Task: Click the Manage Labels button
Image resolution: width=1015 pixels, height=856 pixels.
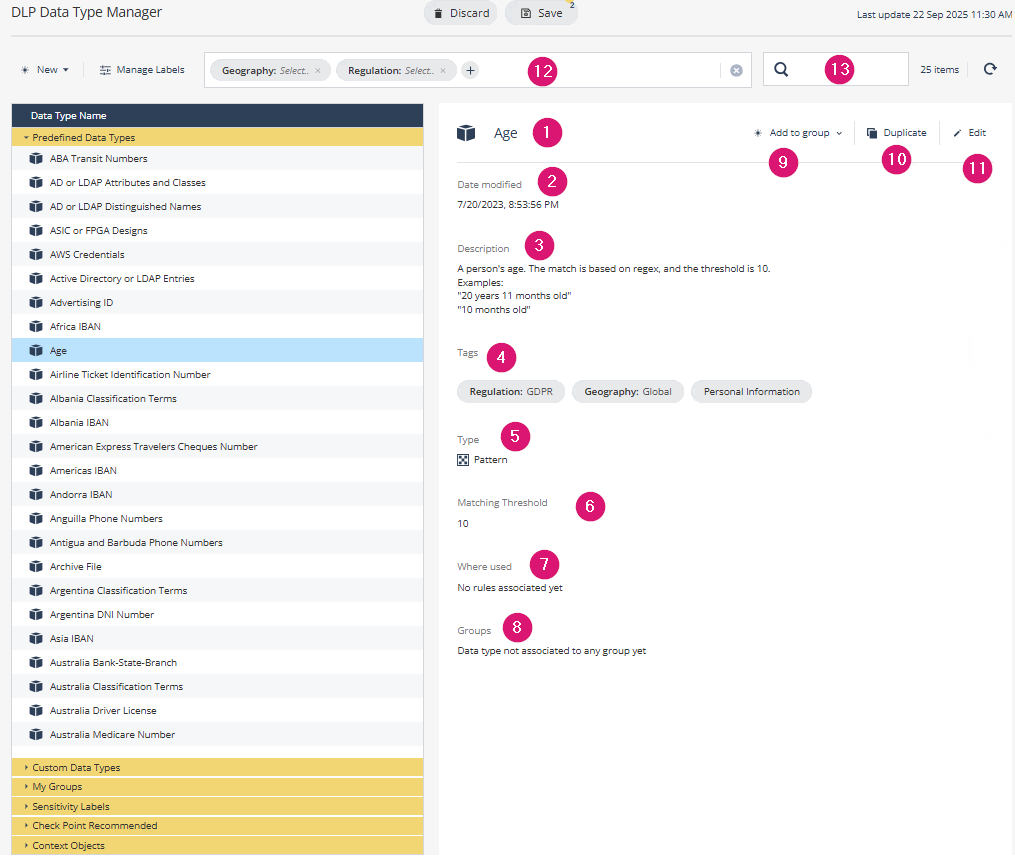Action: point(142,70)
